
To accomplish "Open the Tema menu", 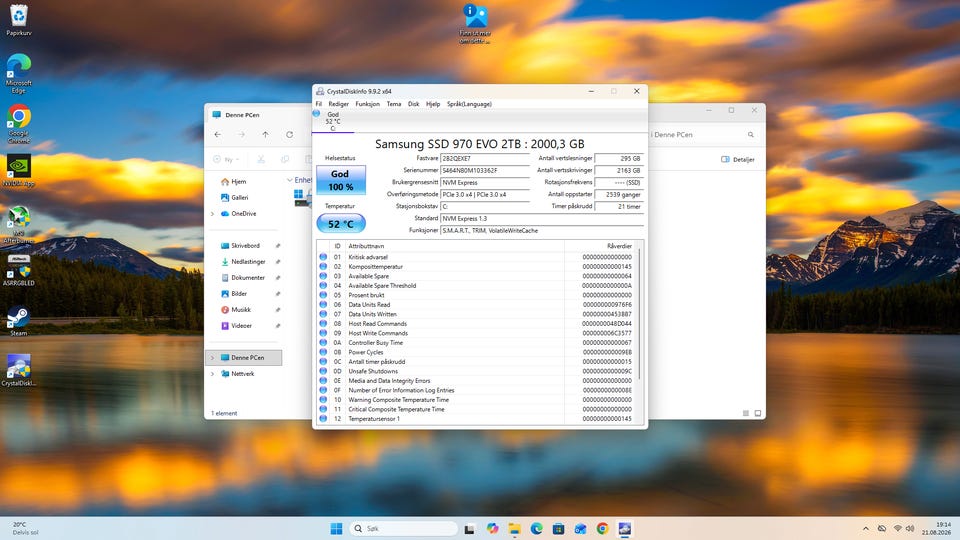I will point(394,104).
